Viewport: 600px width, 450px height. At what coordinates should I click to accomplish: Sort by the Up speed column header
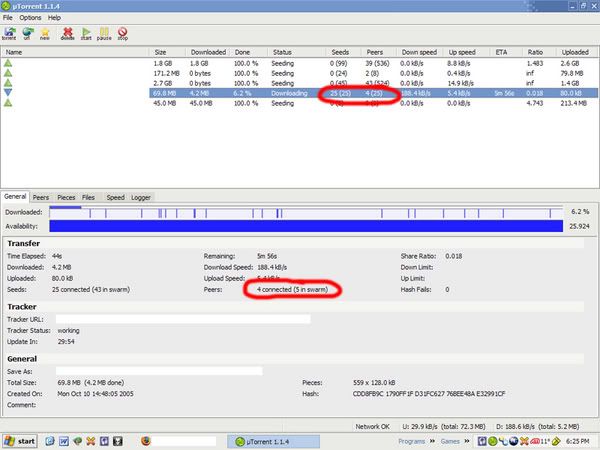pyautogui.click(x=466, y=52)
